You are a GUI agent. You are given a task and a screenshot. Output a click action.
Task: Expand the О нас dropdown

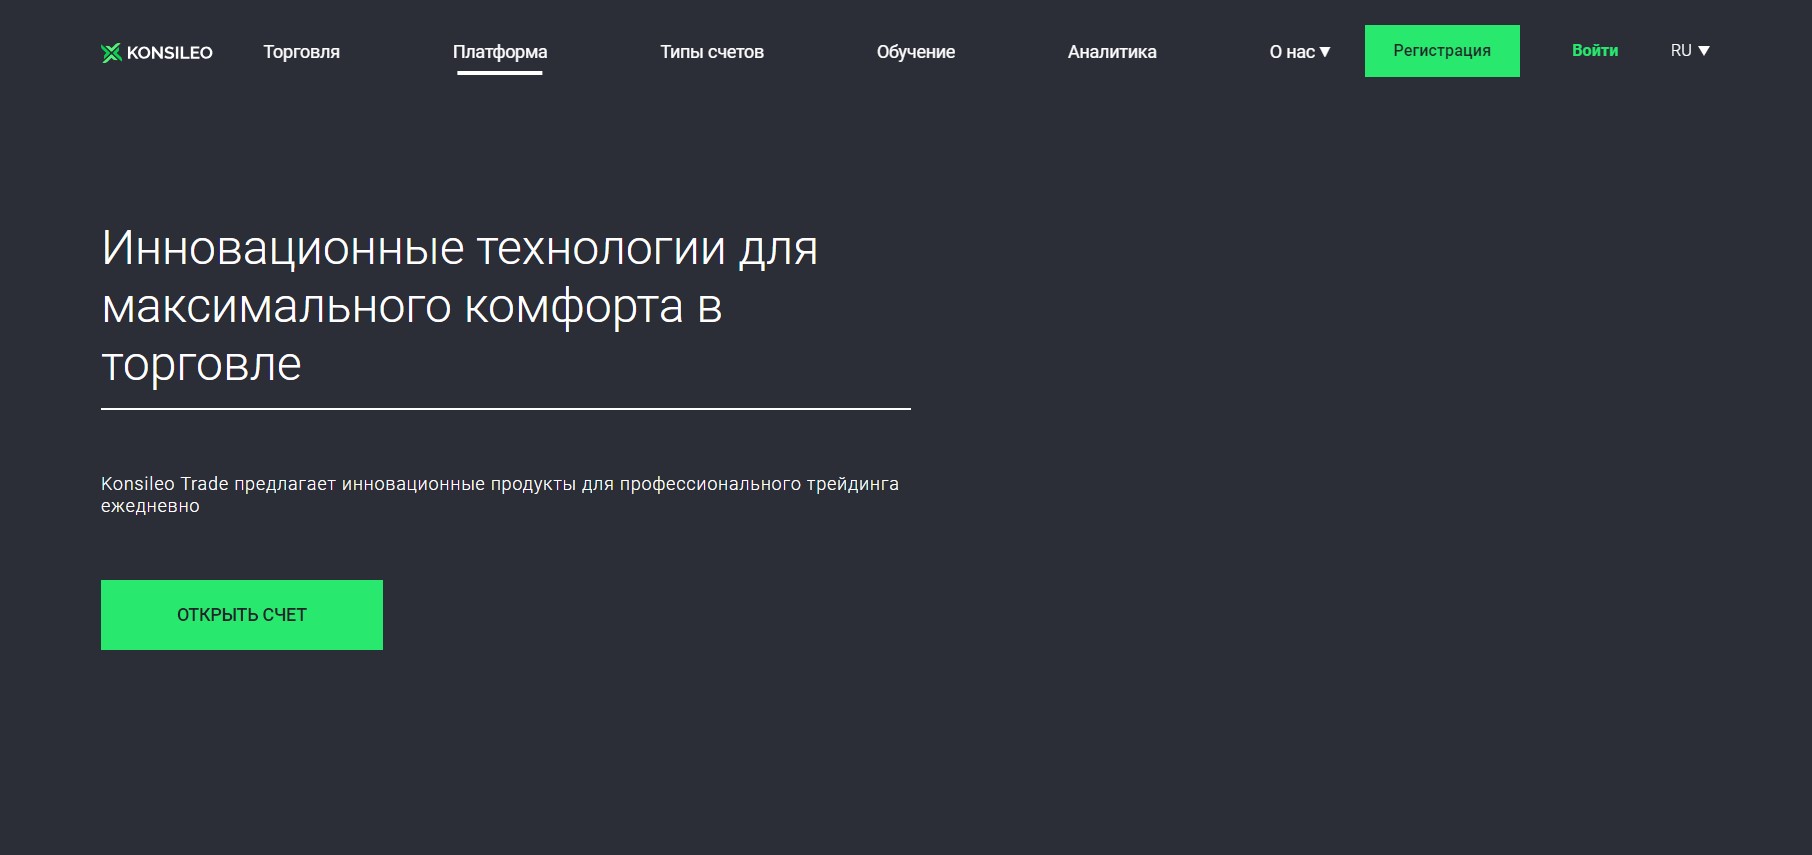1300,52
